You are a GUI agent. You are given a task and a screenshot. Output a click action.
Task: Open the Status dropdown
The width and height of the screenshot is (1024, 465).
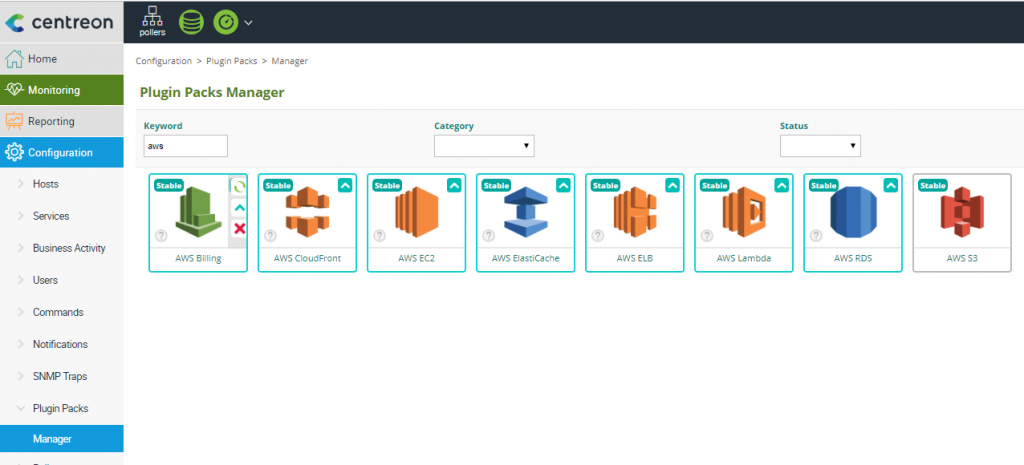820,146
